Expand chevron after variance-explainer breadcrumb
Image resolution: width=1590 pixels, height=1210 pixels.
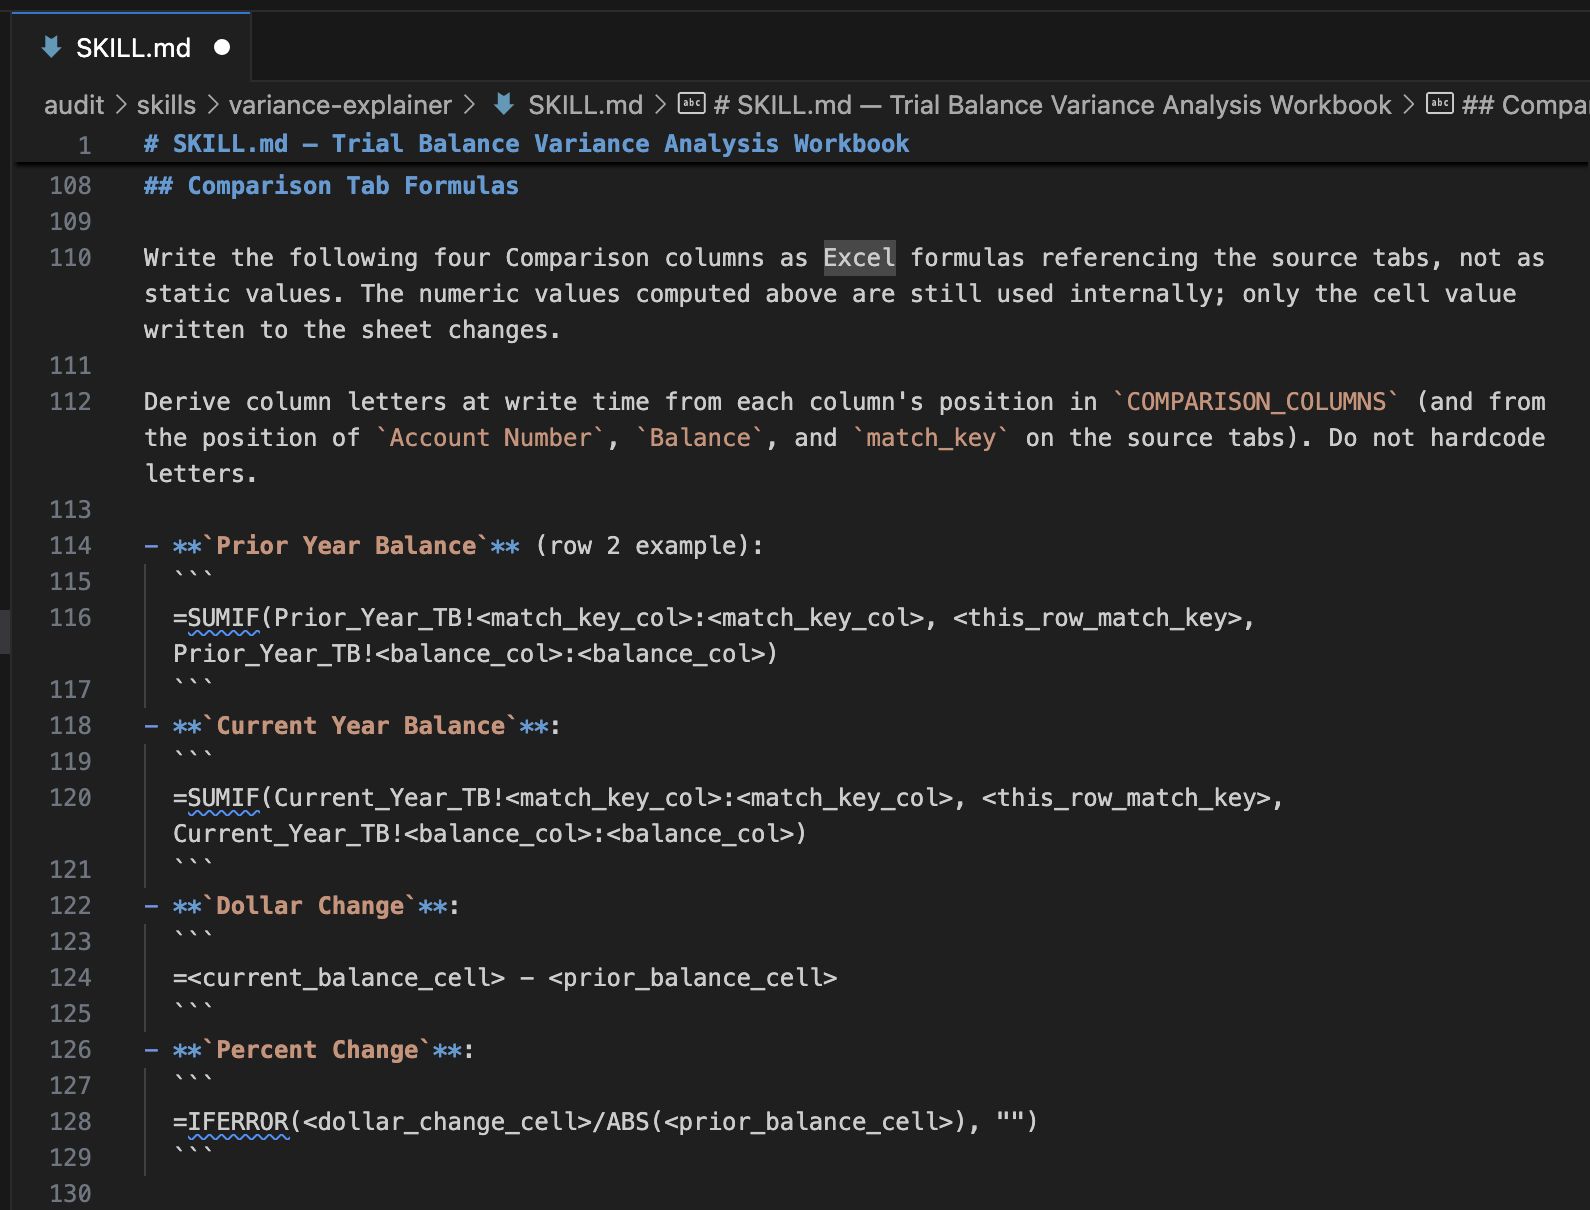(469, 105)
